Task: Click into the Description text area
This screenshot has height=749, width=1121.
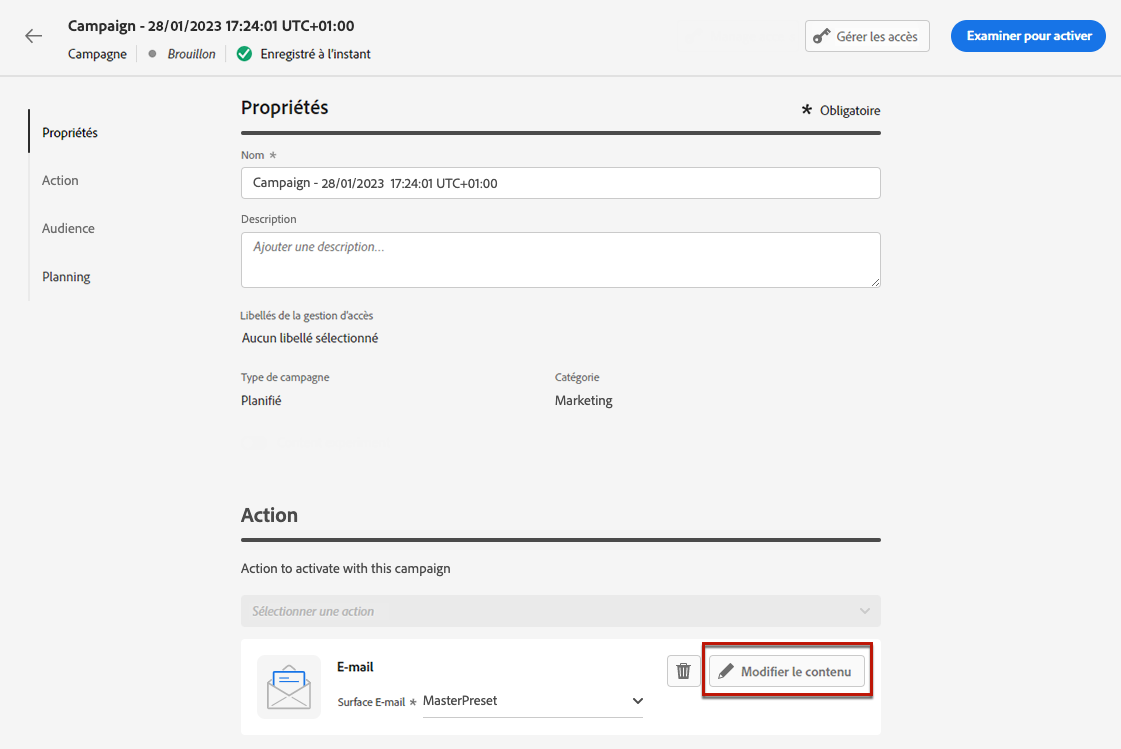Action: tap(560, 260)
